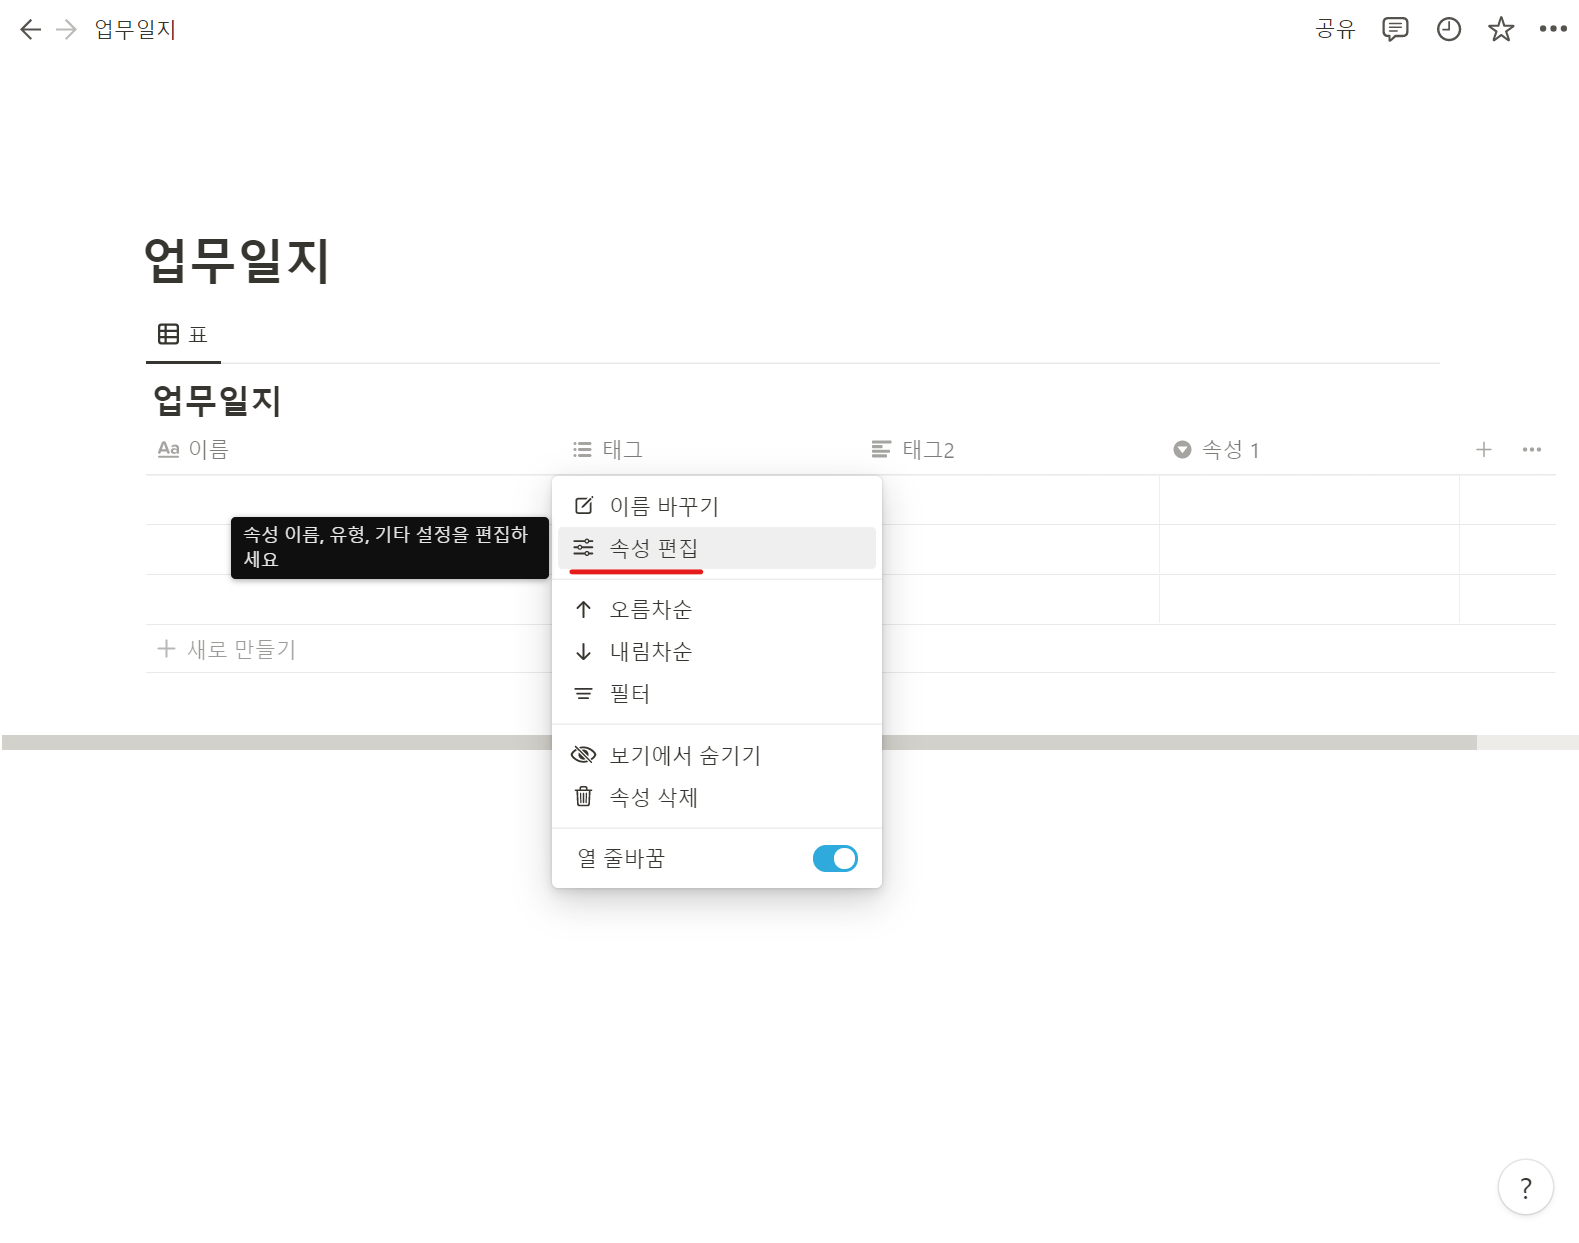Click the table icon in 표 tab
Screen dimensions: 1579x1243
(x=169, y=334)
